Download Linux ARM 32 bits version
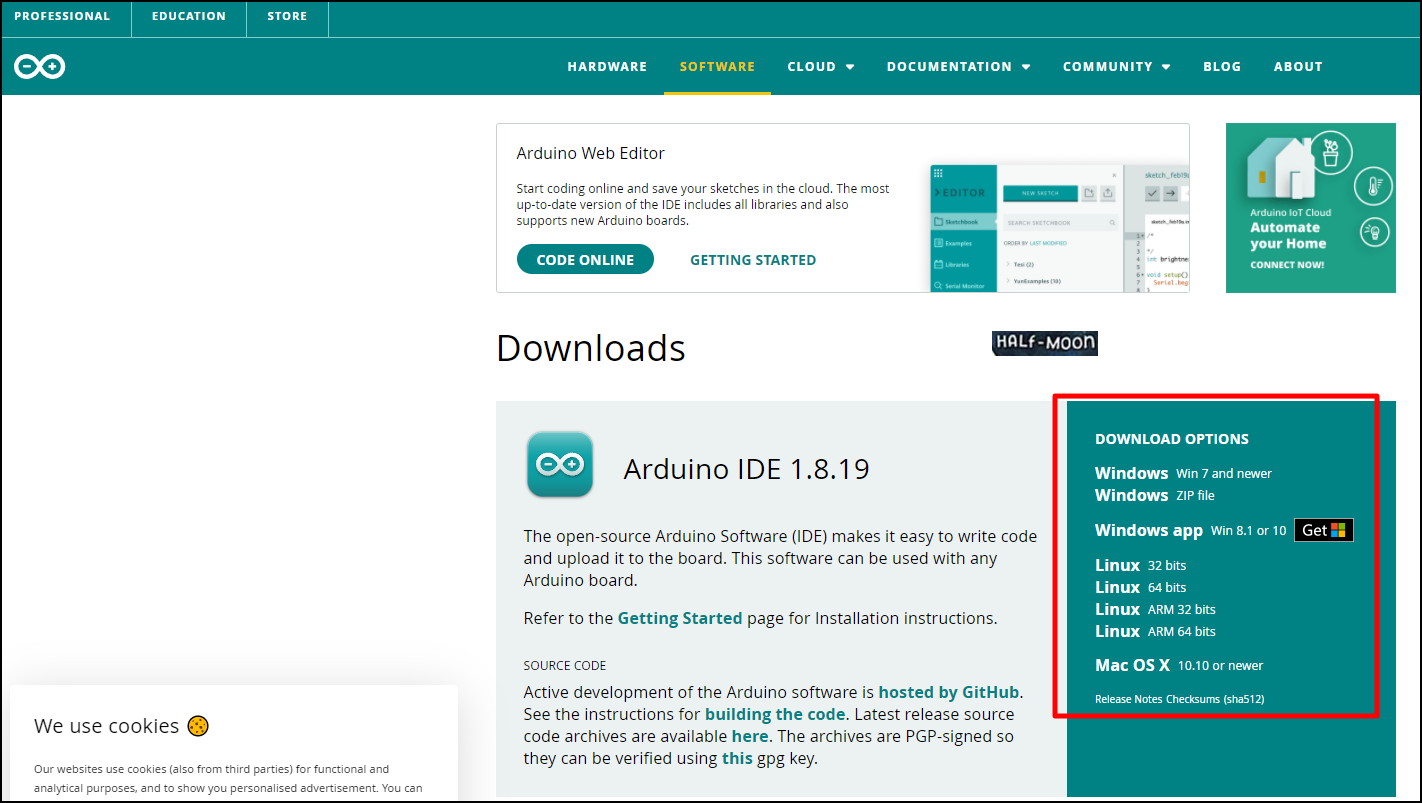The width and height of the screenshot is (1422, 803). click(1155, 609)
